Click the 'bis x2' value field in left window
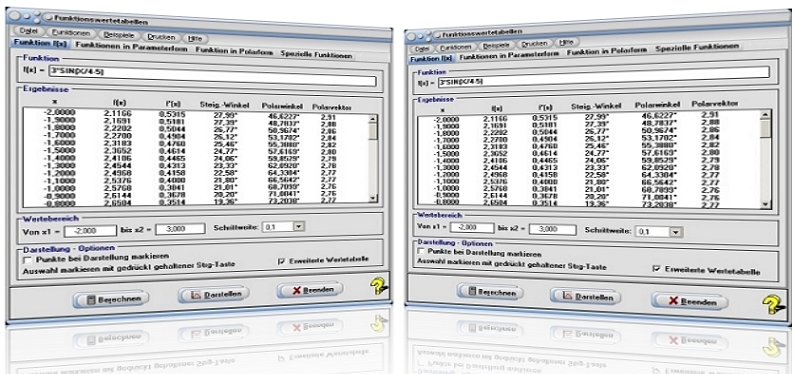Viewport: 794px width, 374px height. pyautogui.click(x=180, y=229)
